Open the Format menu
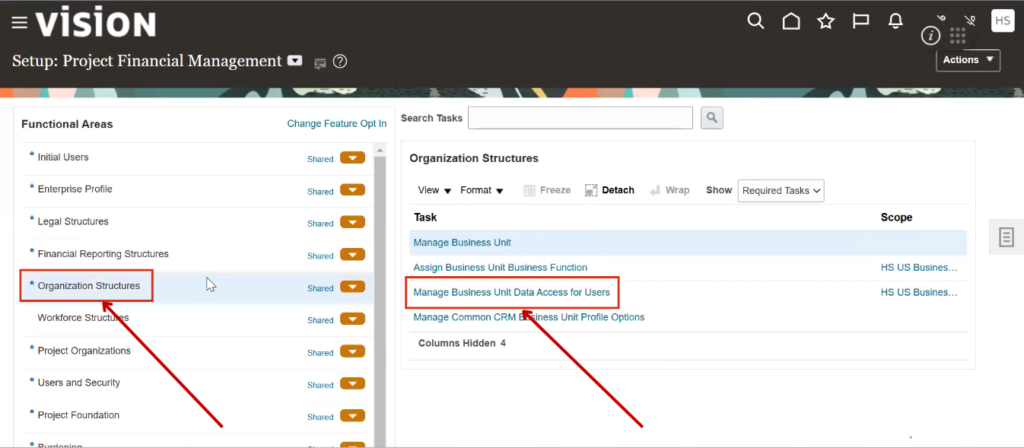The image size is (1024, 448). click(481, 190)
